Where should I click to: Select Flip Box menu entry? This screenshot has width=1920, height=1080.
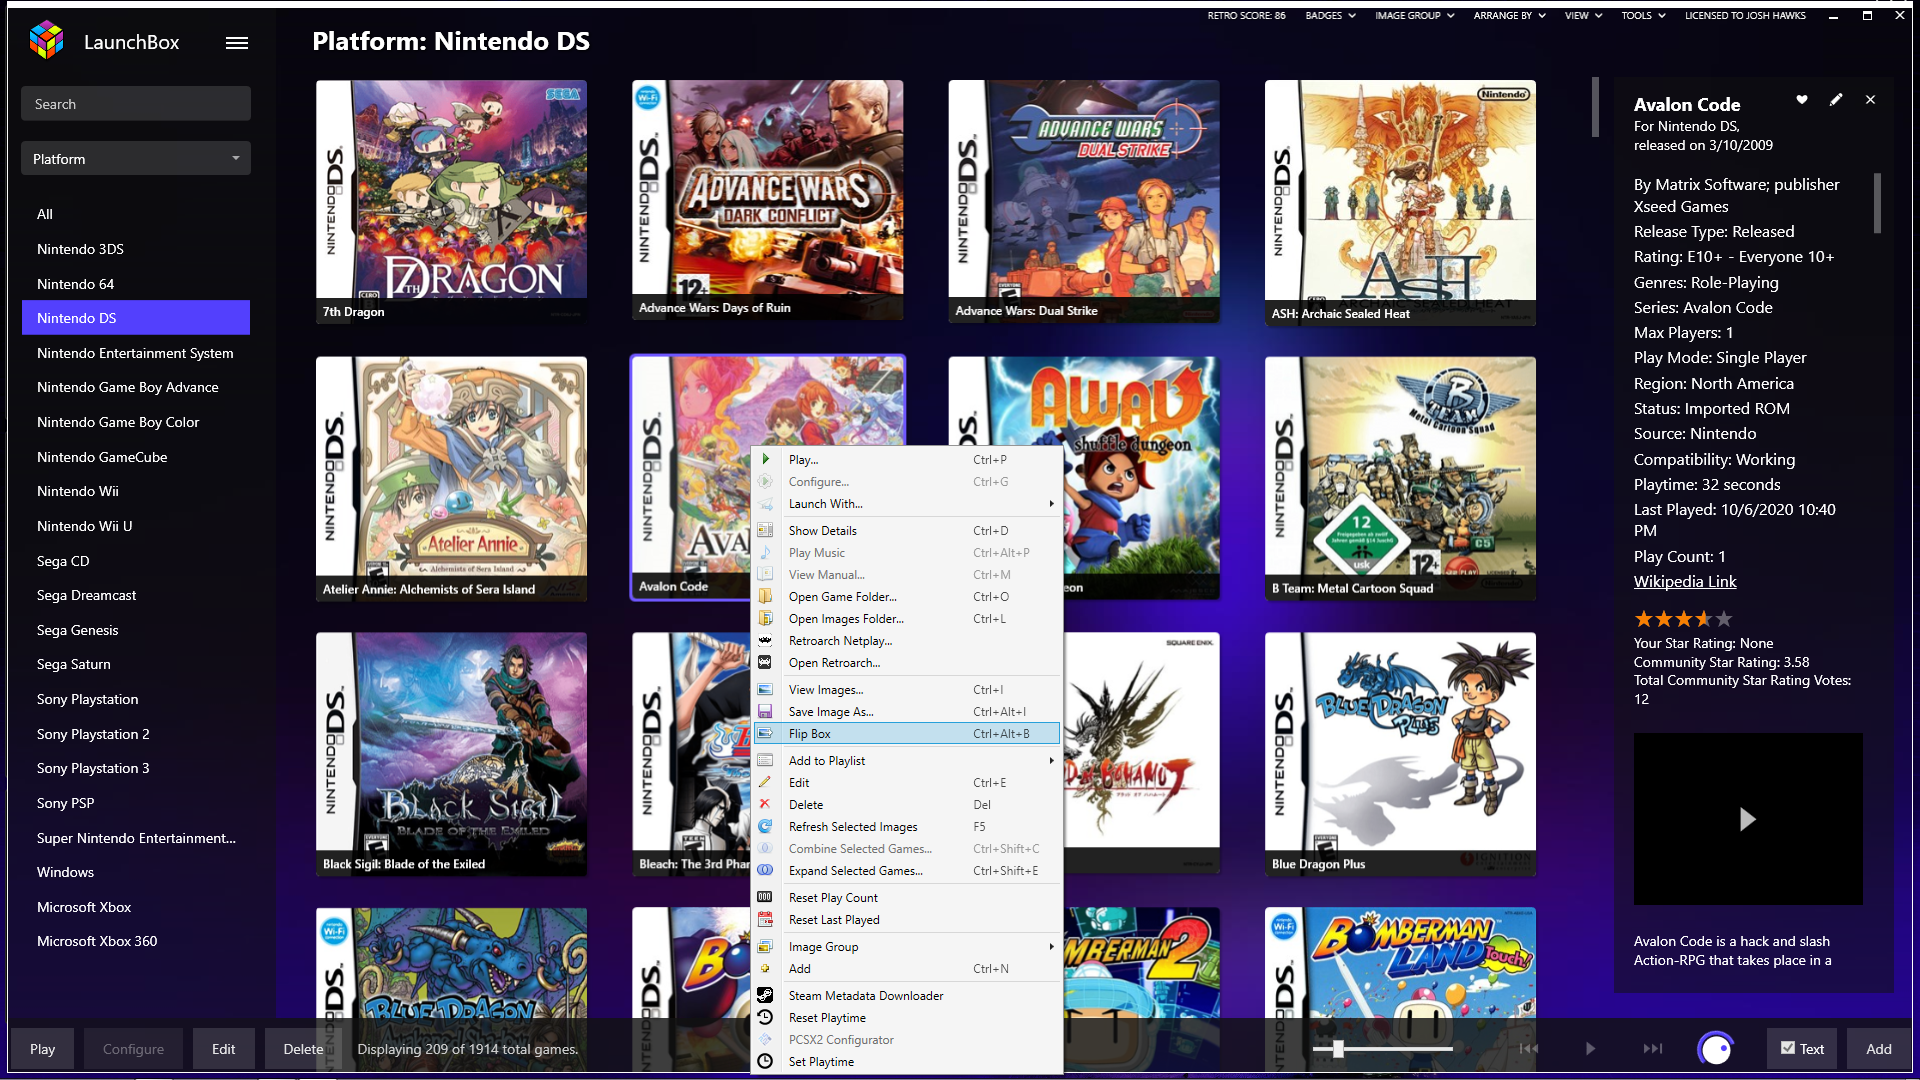point(907,733)
